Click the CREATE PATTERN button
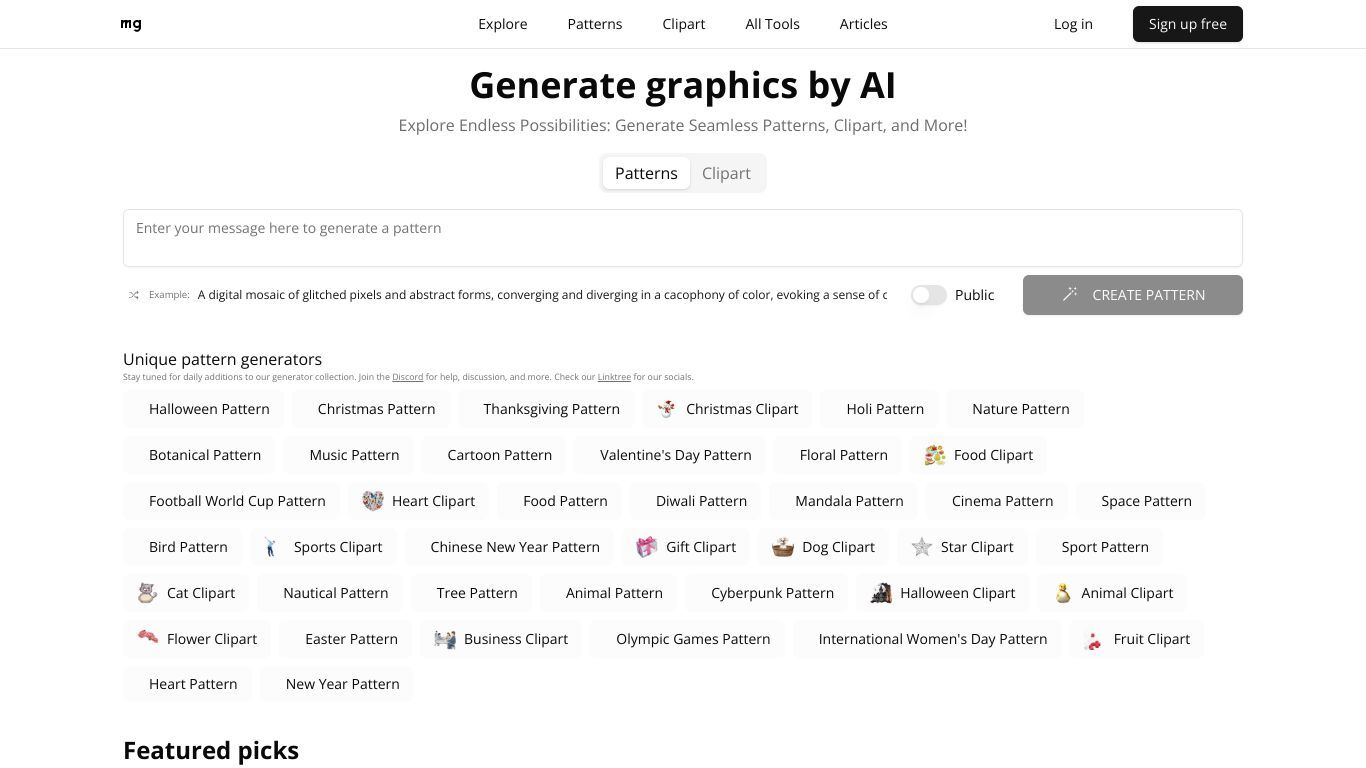Viewport: 1366px width, 768px height. [x=1133, y=295]
